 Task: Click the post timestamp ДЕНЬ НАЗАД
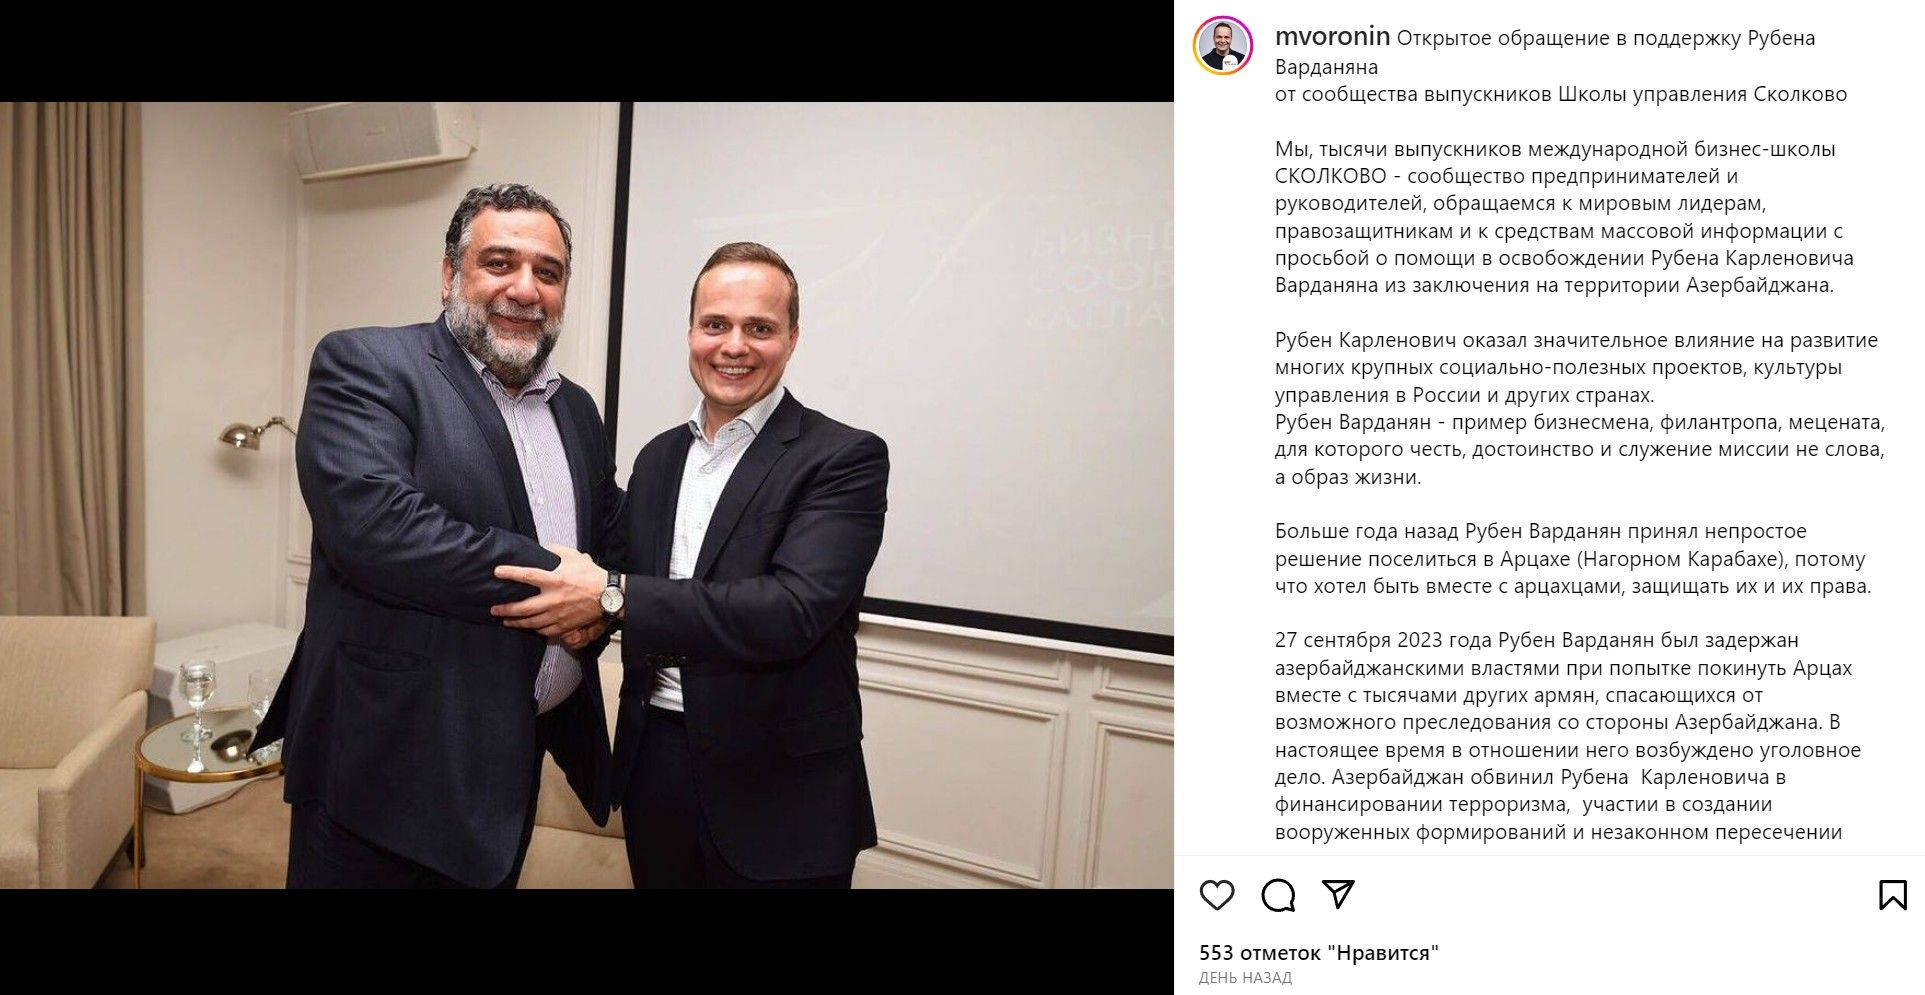point(1245,978)
